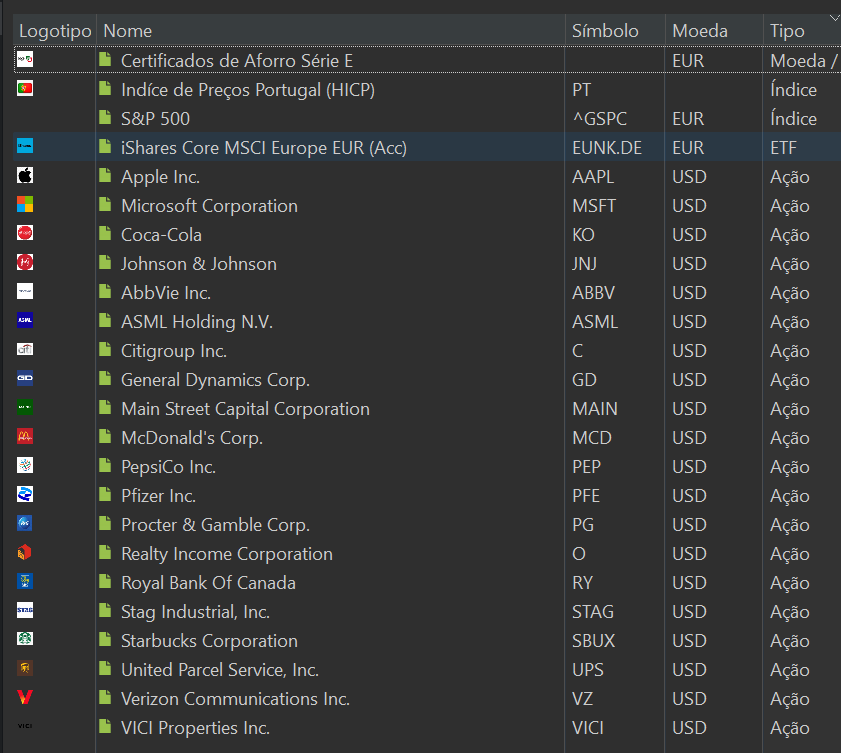Viewport: 841px width, 753px height.
Task: Click the EUR currency cell for S&P 500
Action: [x=688, y=119]
